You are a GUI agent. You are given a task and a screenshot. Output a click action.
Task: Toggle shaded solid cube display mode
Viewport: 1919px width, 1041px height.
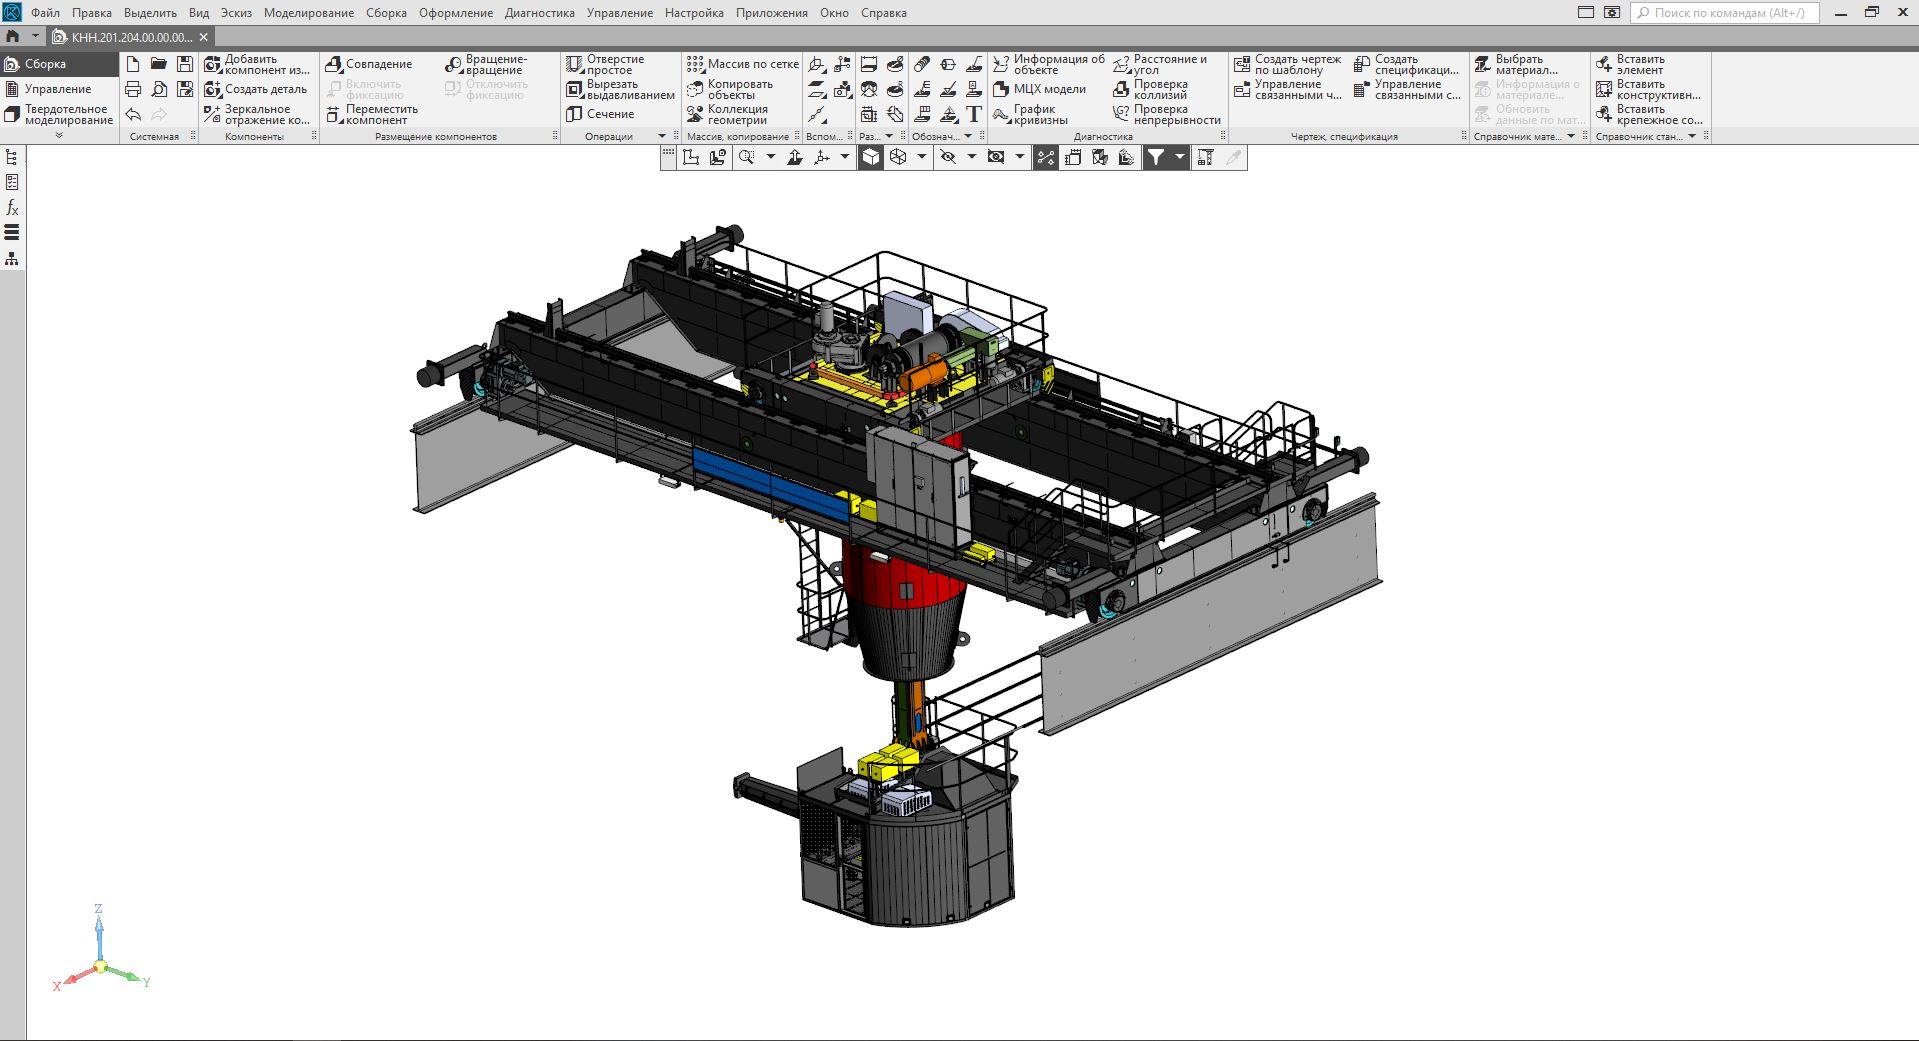click(871, 157)
